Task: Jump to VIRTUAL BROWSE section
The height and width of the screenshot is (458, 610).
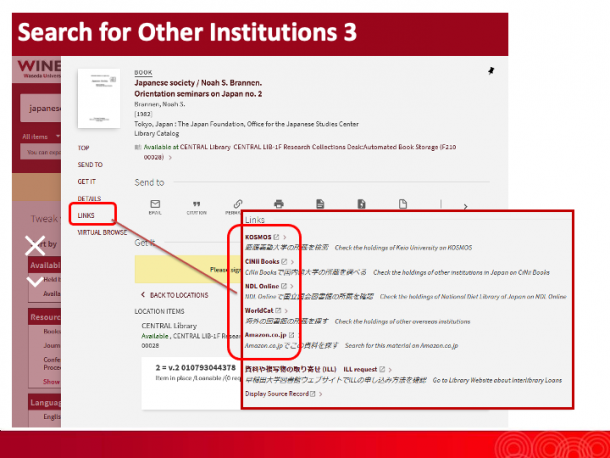Action: (102, 232)
